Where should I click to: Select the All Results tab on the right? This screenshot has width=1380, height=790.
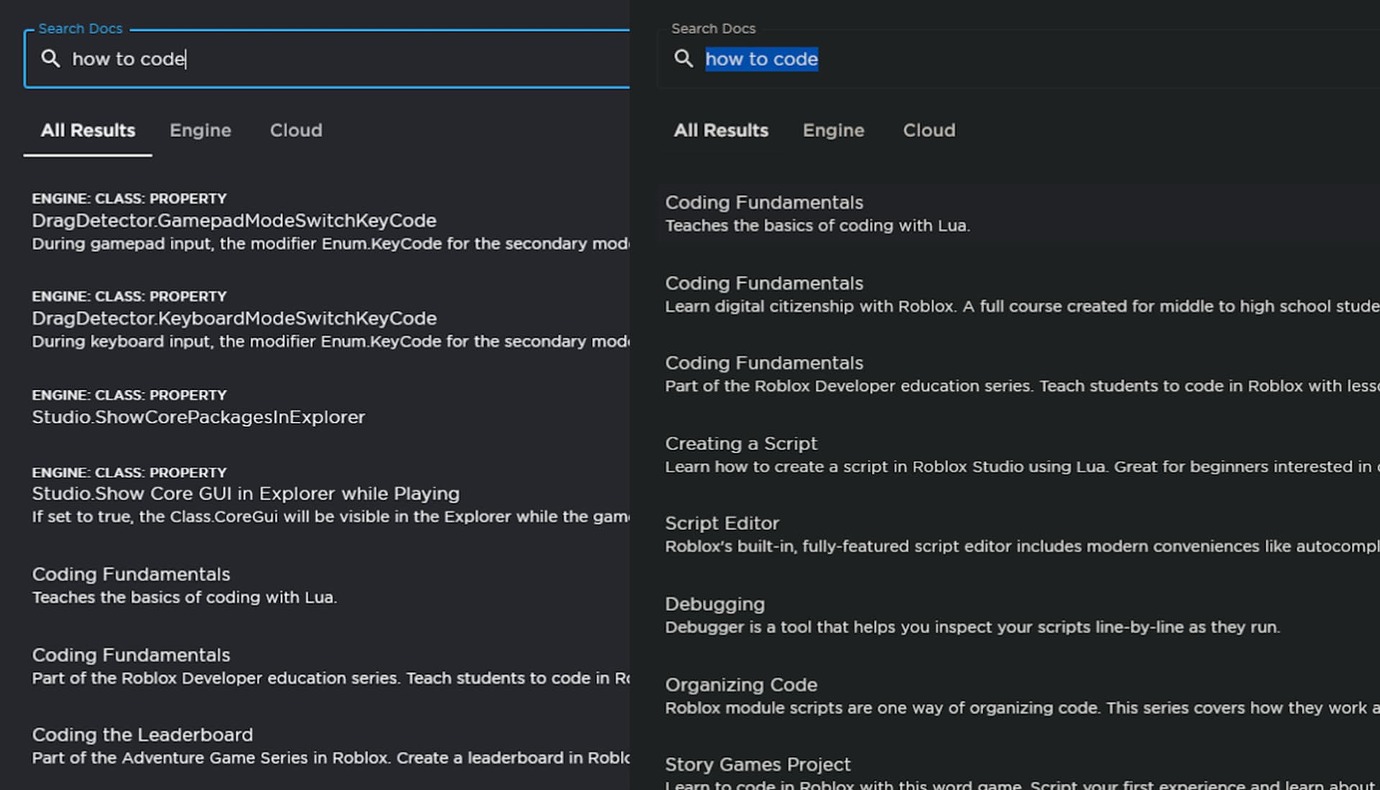(721, 130)
